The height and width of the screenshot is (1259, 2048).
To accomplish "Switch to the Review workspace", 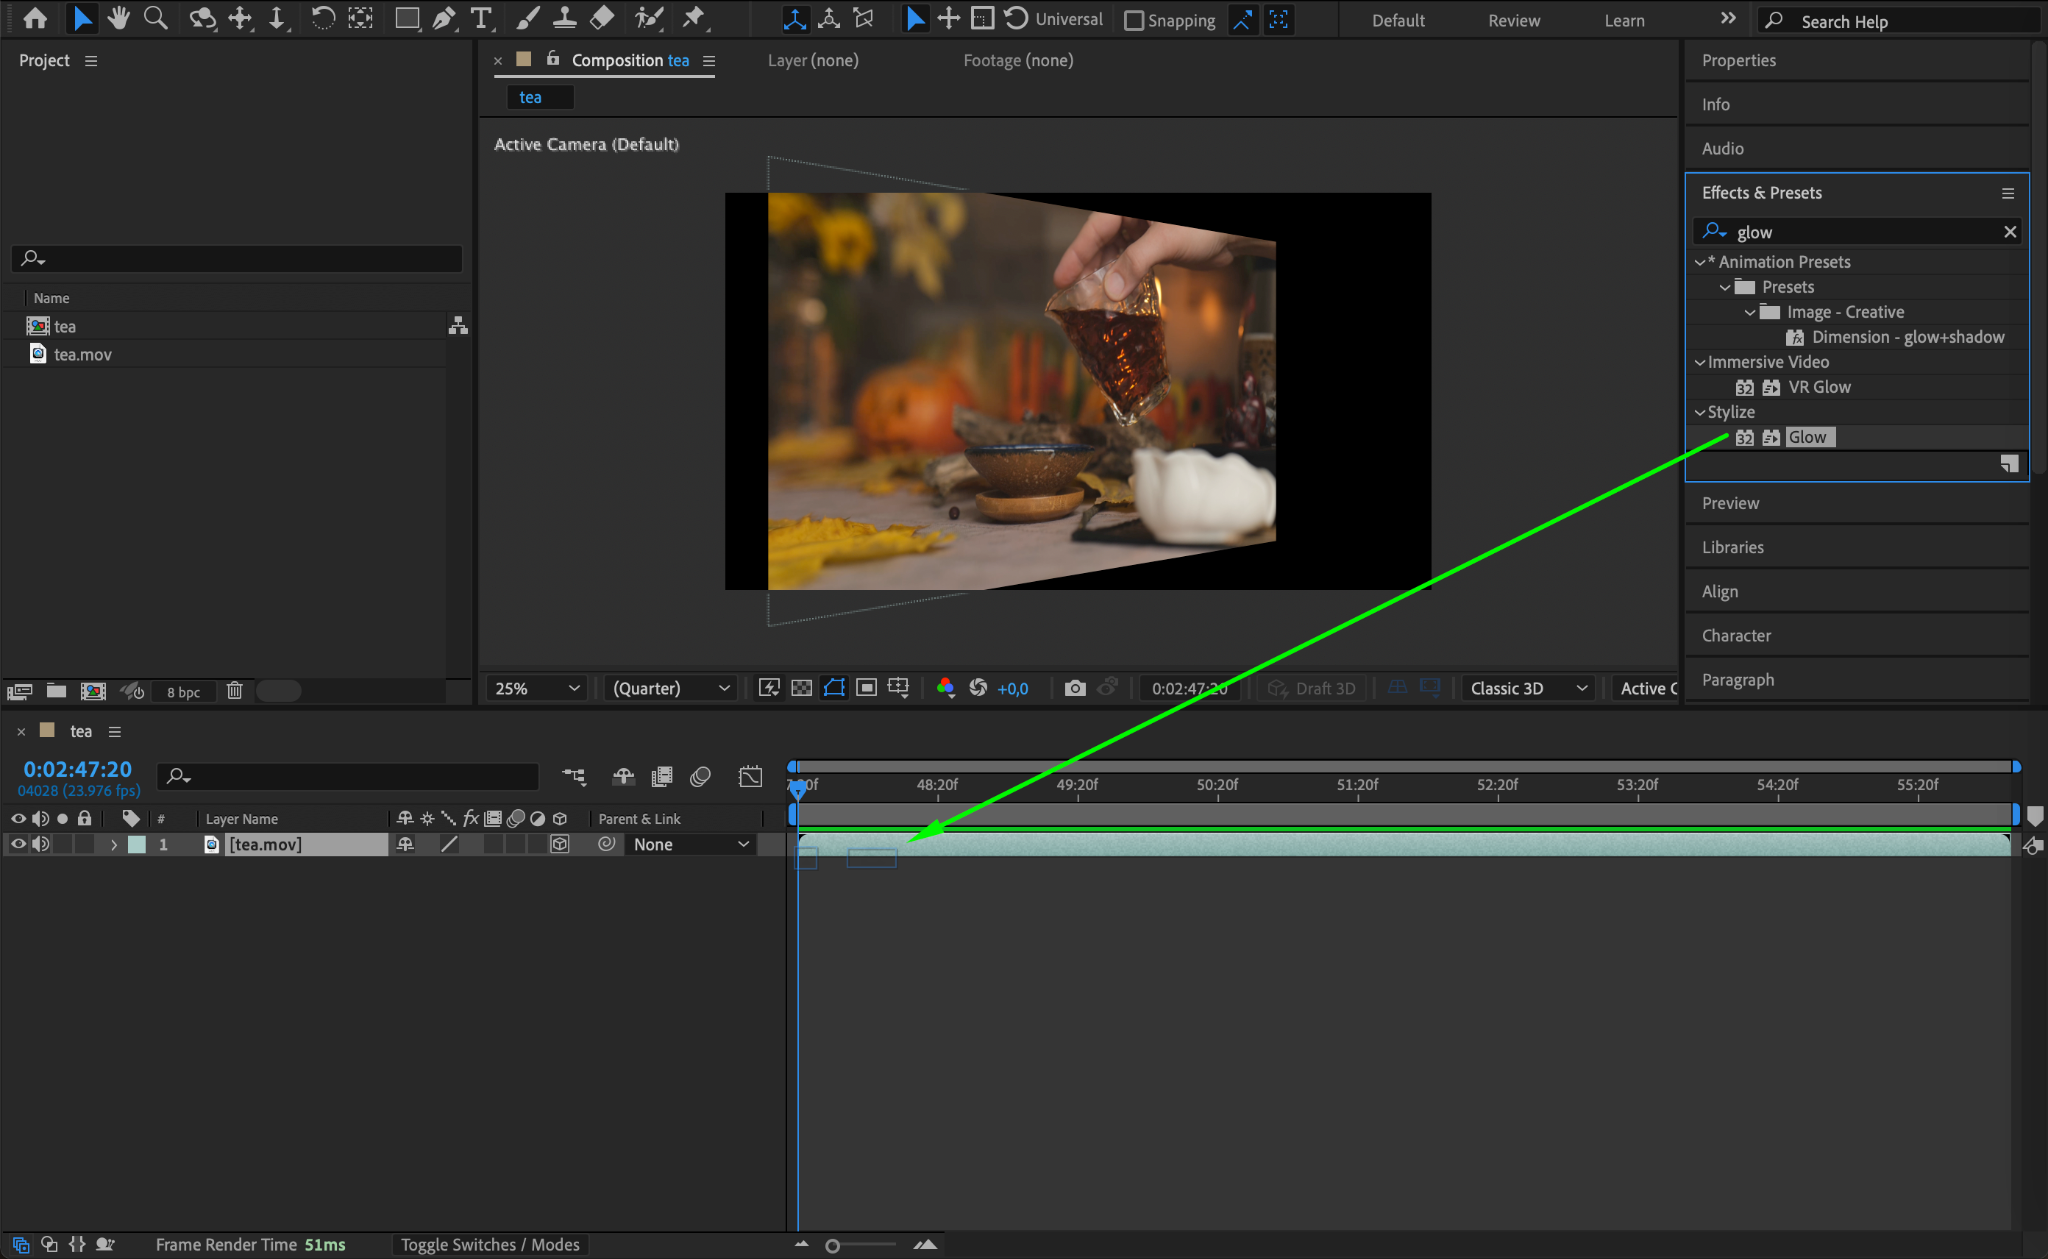I will click(1513, 20).
